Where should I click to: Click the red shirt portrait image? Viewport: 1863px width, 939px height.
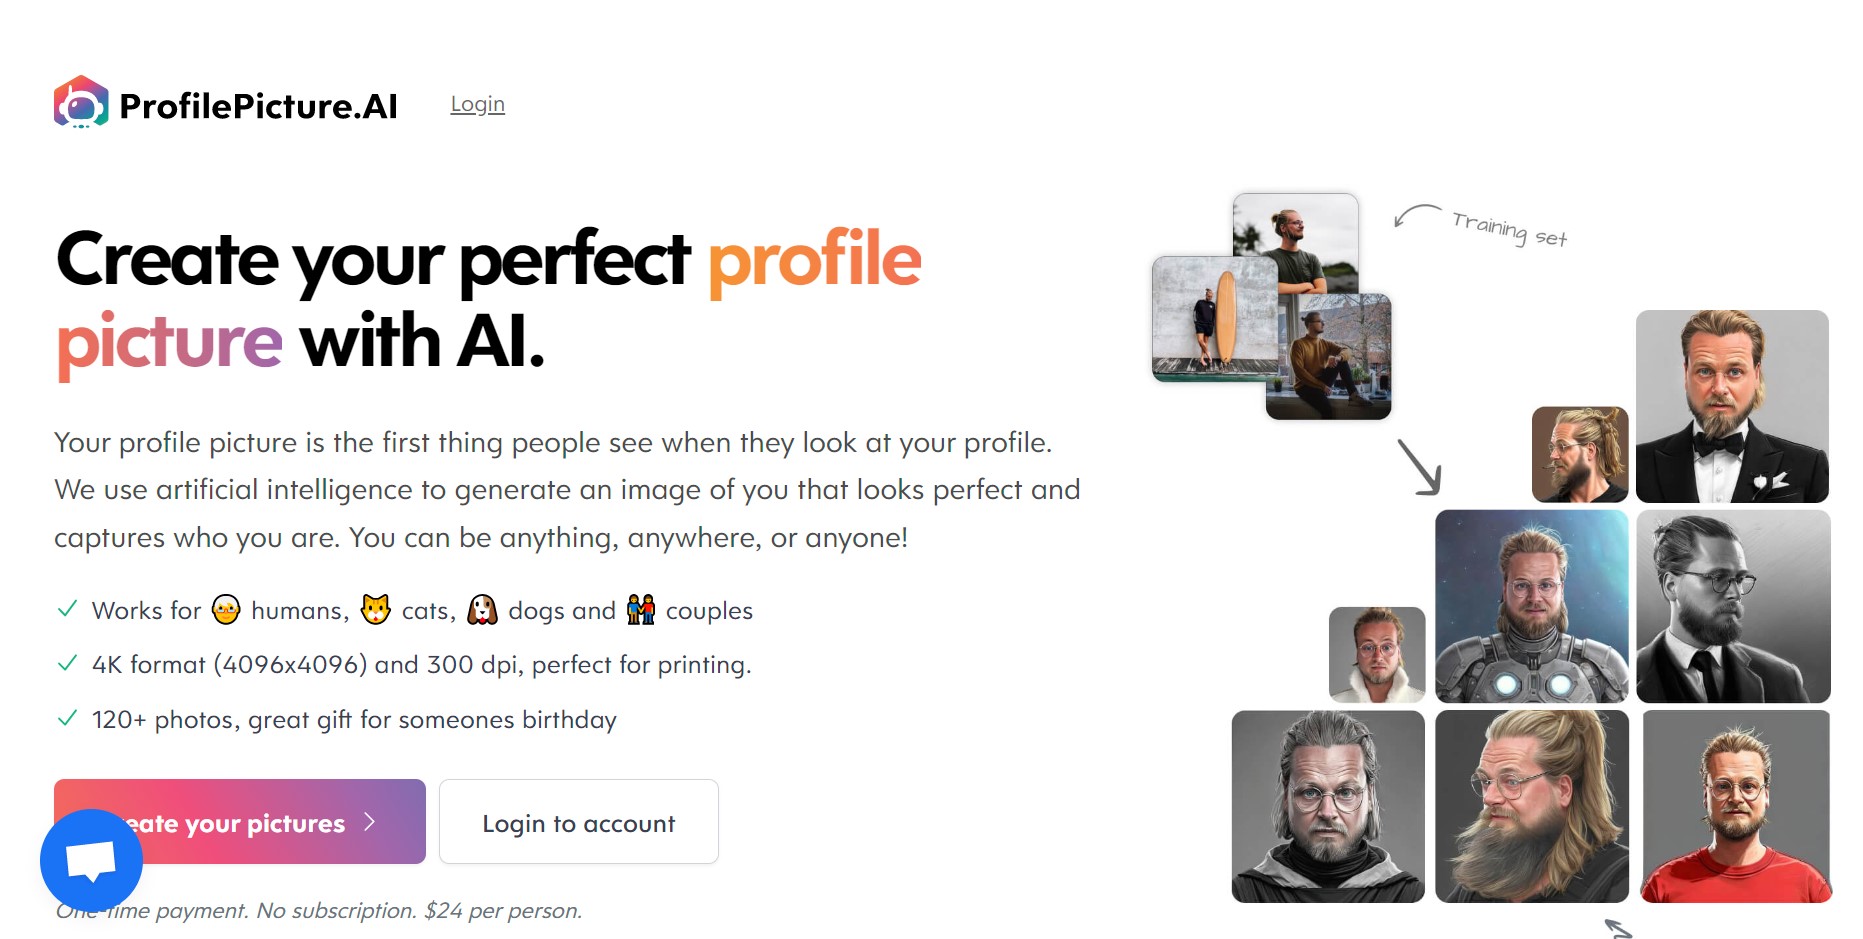[x=1733, y=807]
